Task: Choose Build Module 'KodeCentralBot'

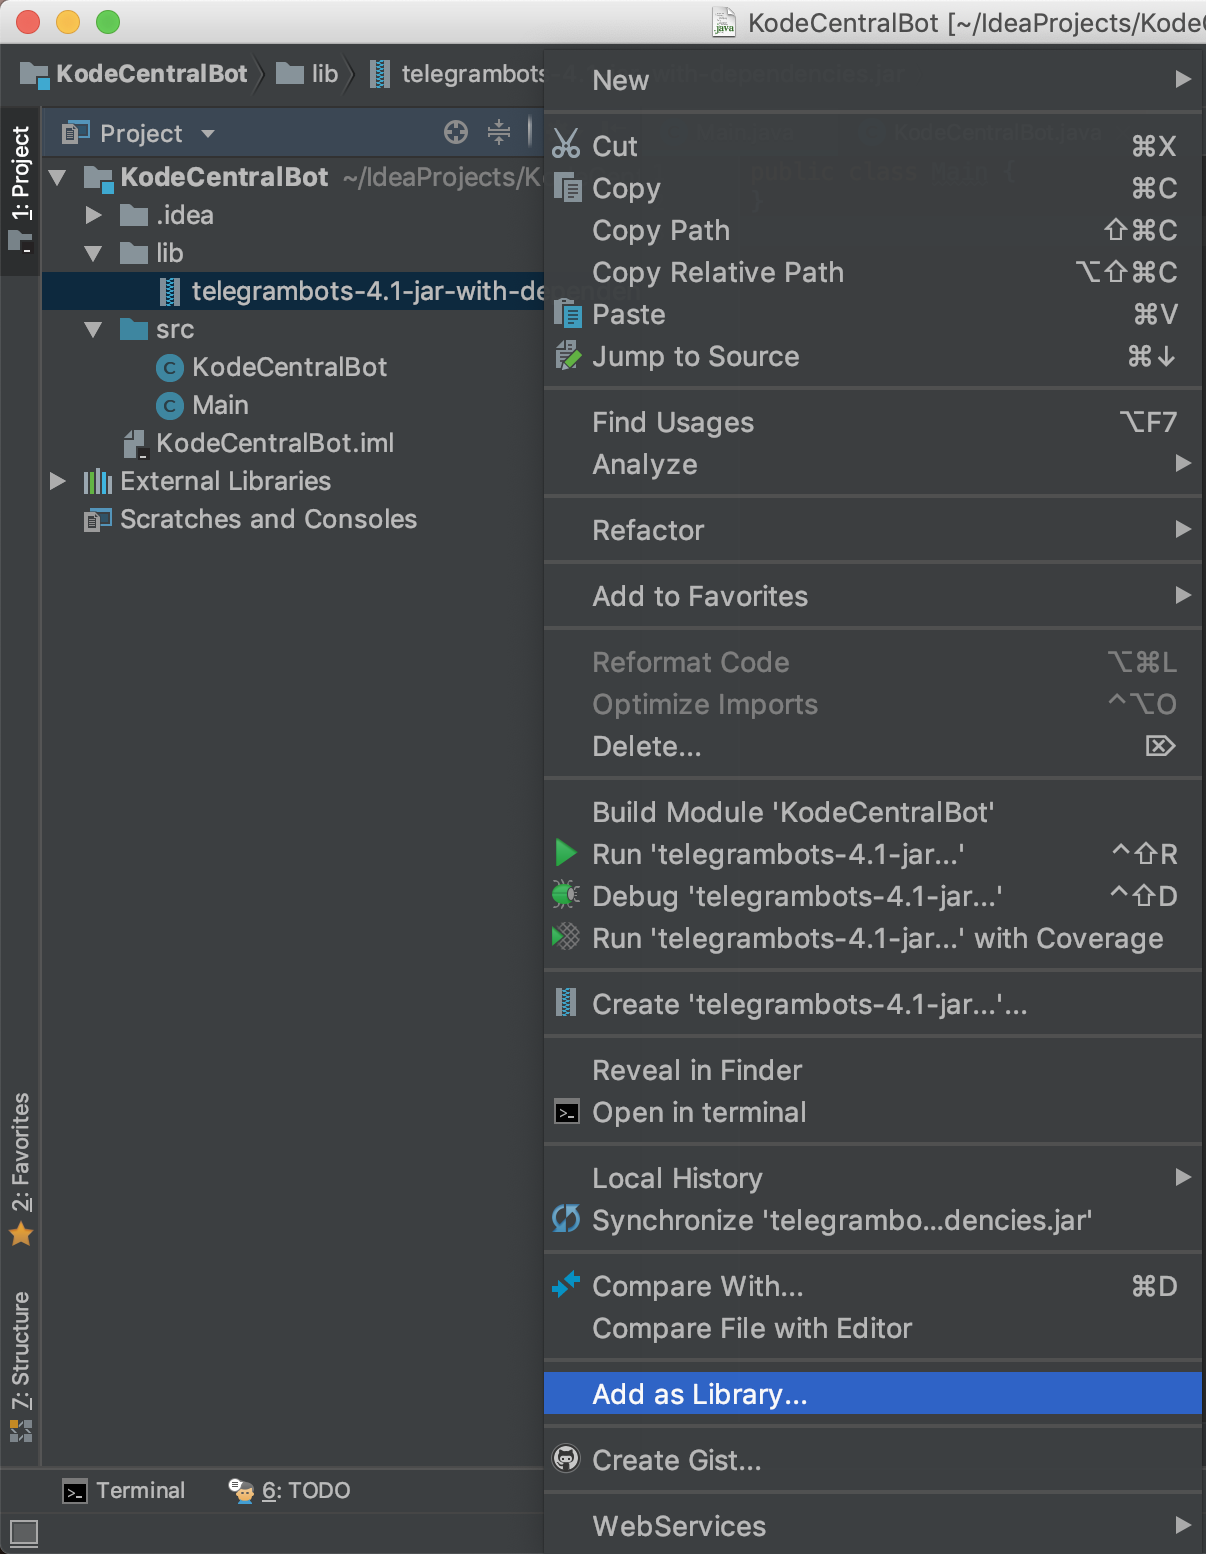Action: (873, 812)
